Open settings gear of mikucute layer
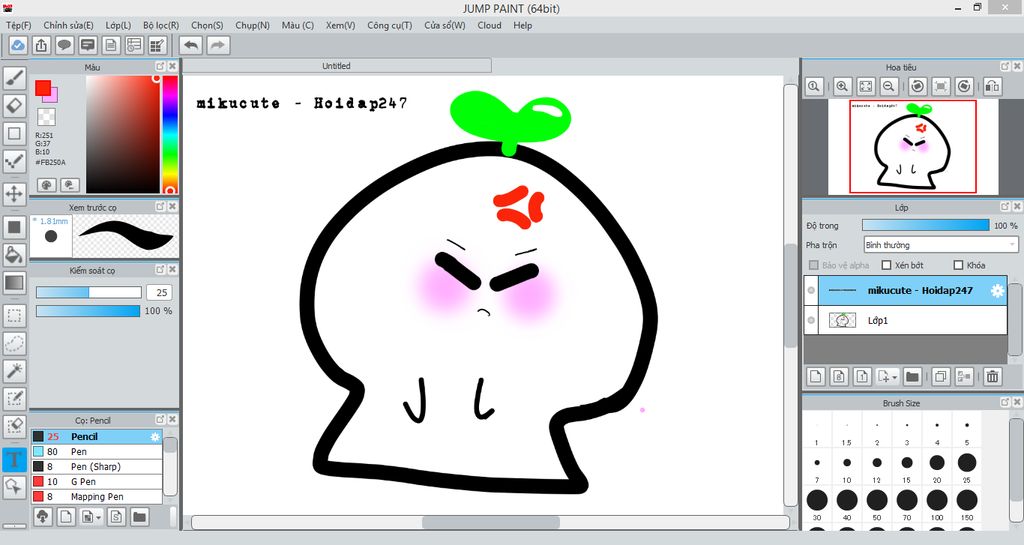 997,291
